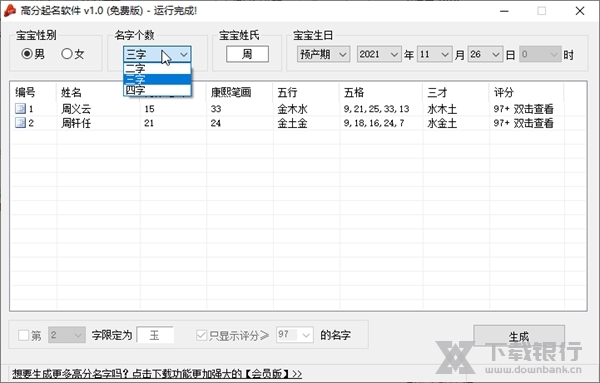The image size is (600, 383).
Task: Choose 二字 from the open list
Action: pos(157,69)
